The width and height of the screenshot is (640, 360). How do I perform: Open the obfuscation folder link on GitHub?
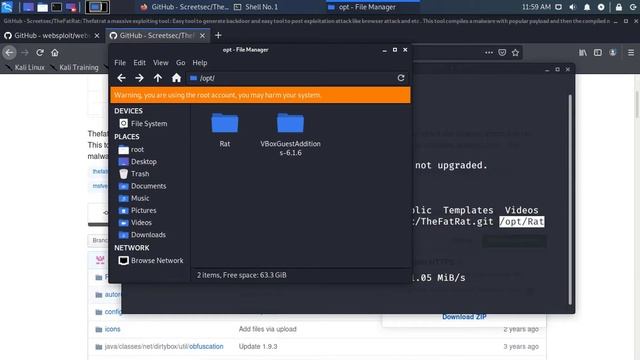click(x=206, y=347)
